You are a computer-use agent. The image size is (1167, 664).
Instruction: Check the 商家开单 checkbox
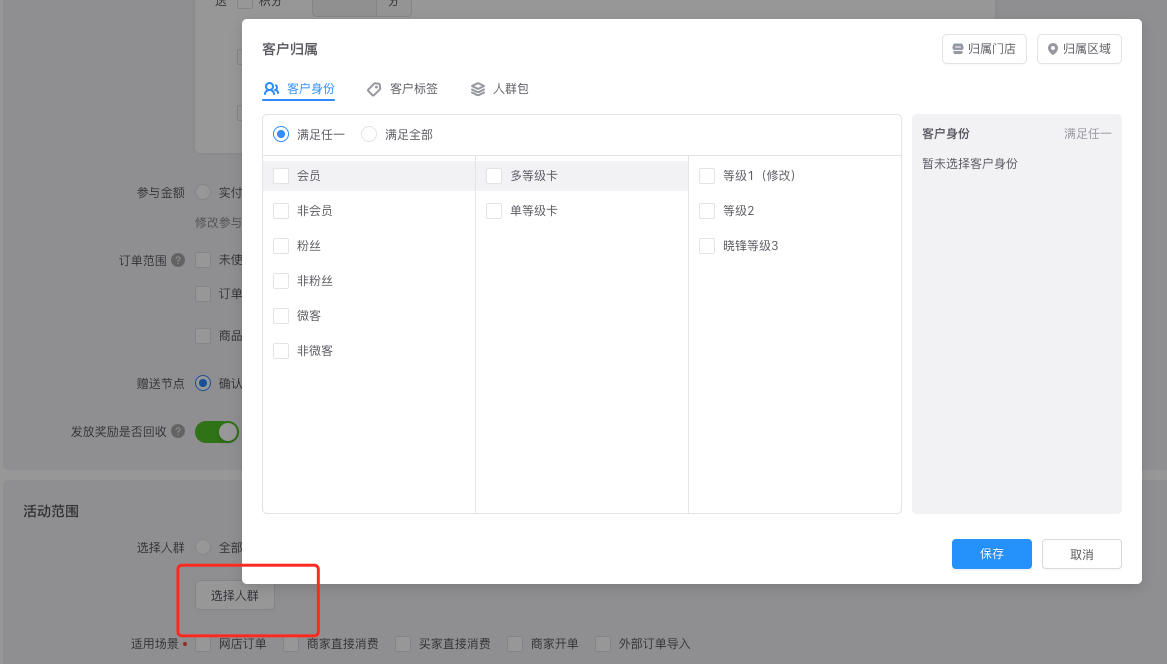514,644
